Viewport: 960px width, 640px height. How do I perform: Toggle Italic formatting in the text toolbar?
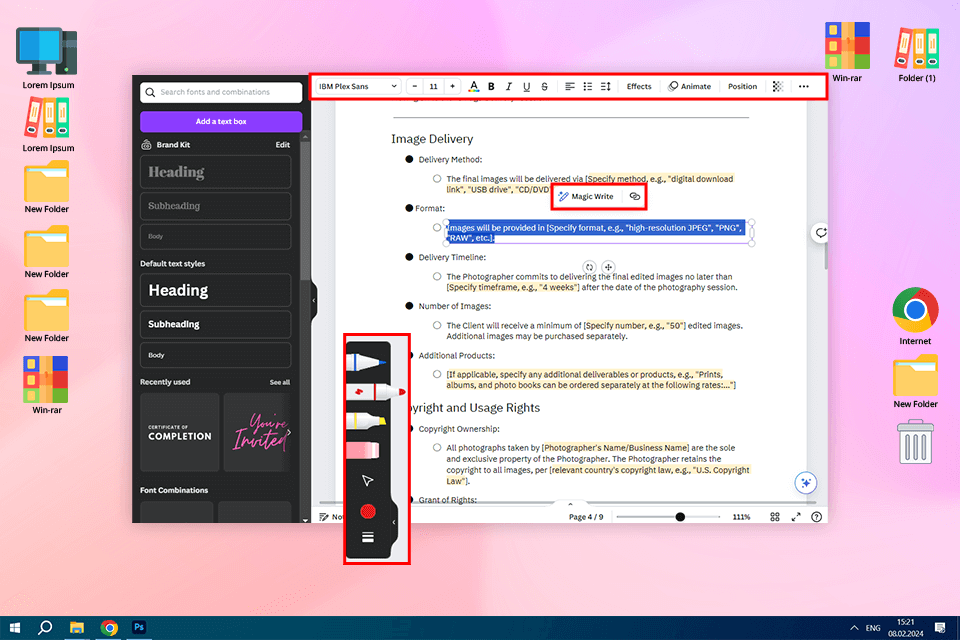(508, 86)
